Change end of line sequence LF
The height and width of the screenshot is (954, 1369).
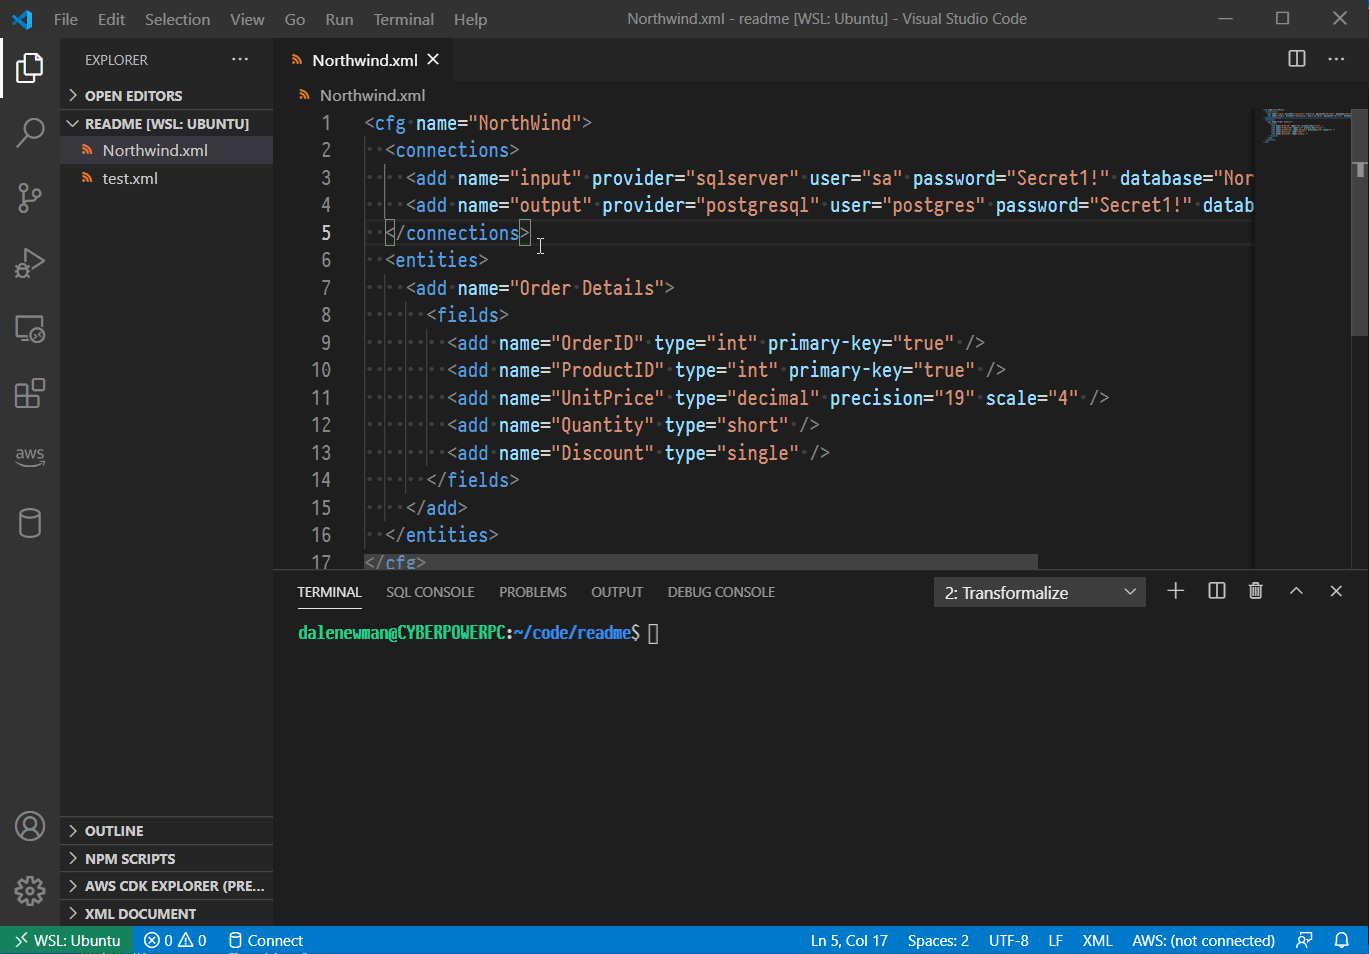(1055, 940)
